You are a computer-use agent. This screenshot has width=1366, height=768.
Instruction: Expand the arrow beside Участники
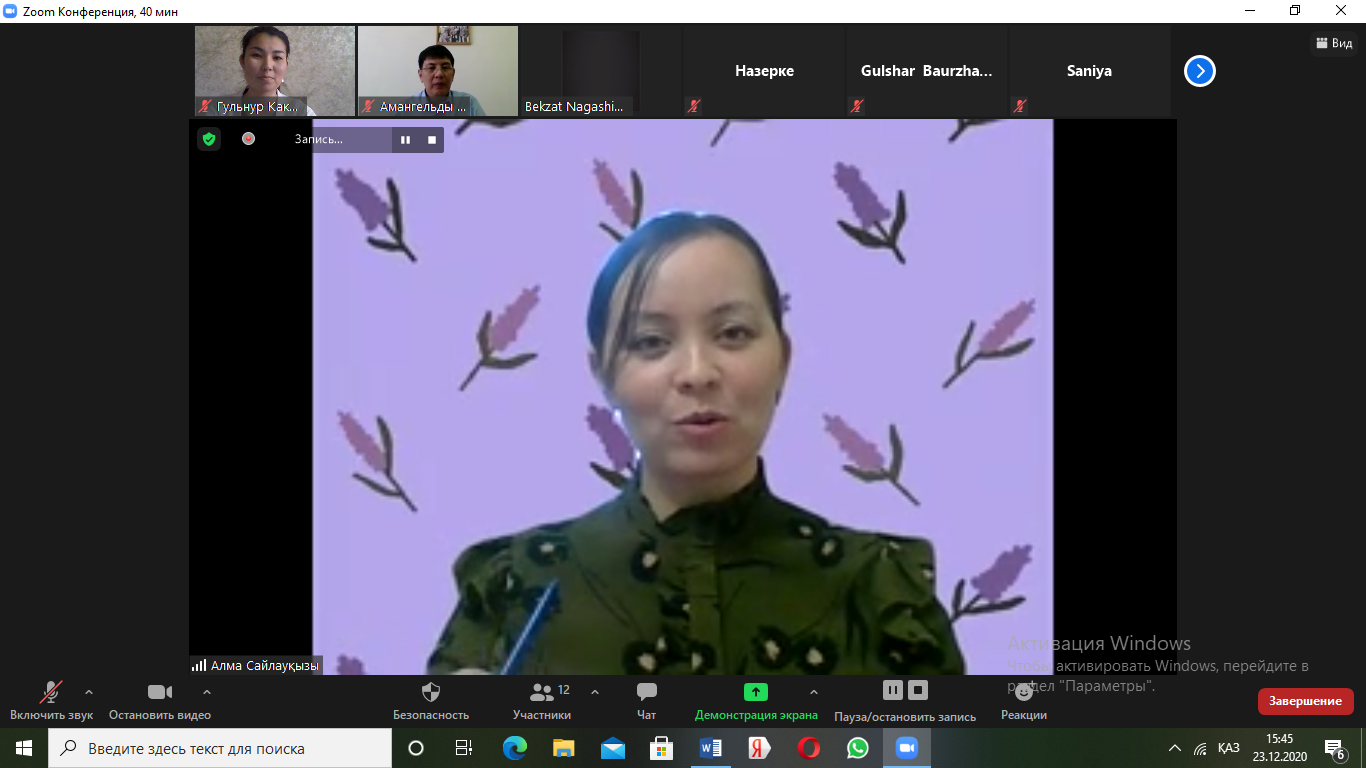[595, 692]
